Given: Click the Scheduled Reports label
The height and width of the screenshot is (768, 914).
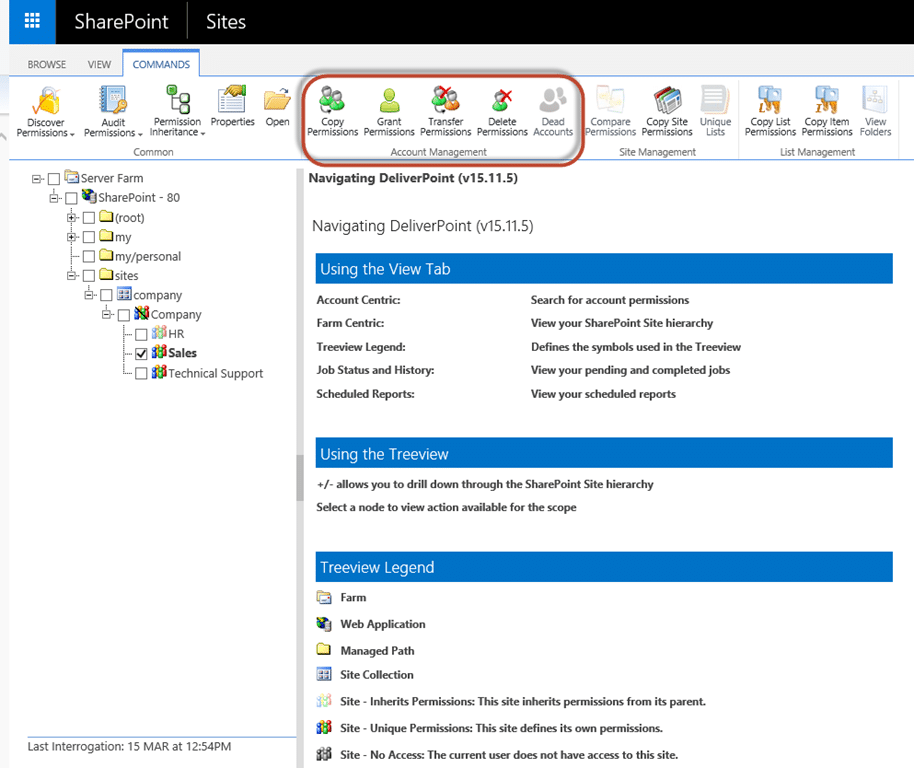Looking at the screenshot, I should click(x=365, y=394).
